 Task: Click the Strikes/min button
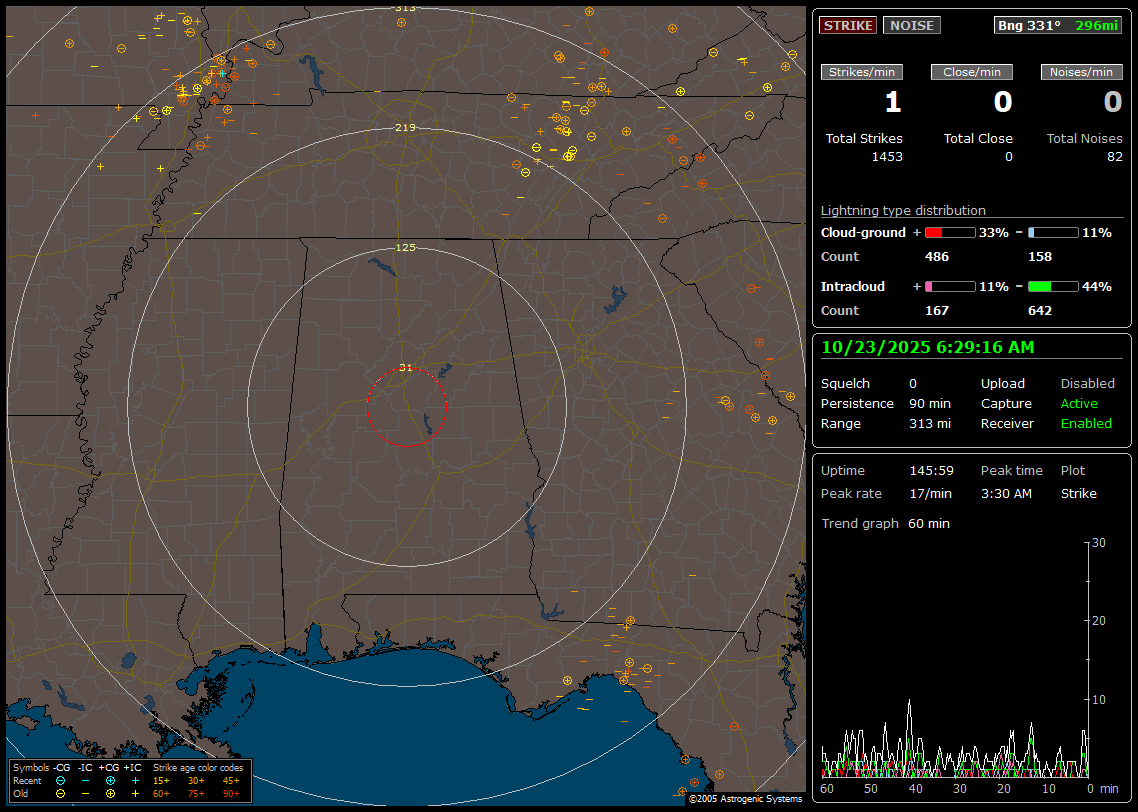click(x=862, y=72)
